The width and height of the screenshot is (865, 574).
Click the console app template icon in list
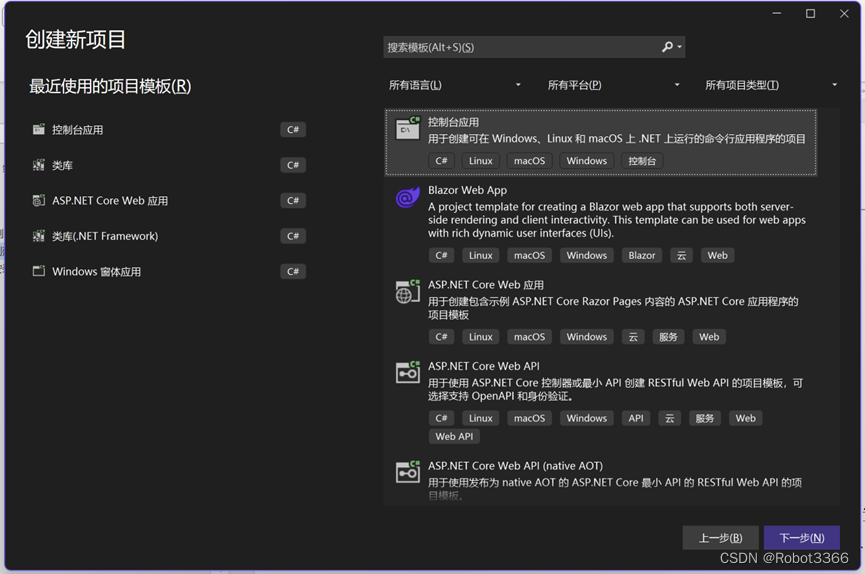(x=408, y=128)
